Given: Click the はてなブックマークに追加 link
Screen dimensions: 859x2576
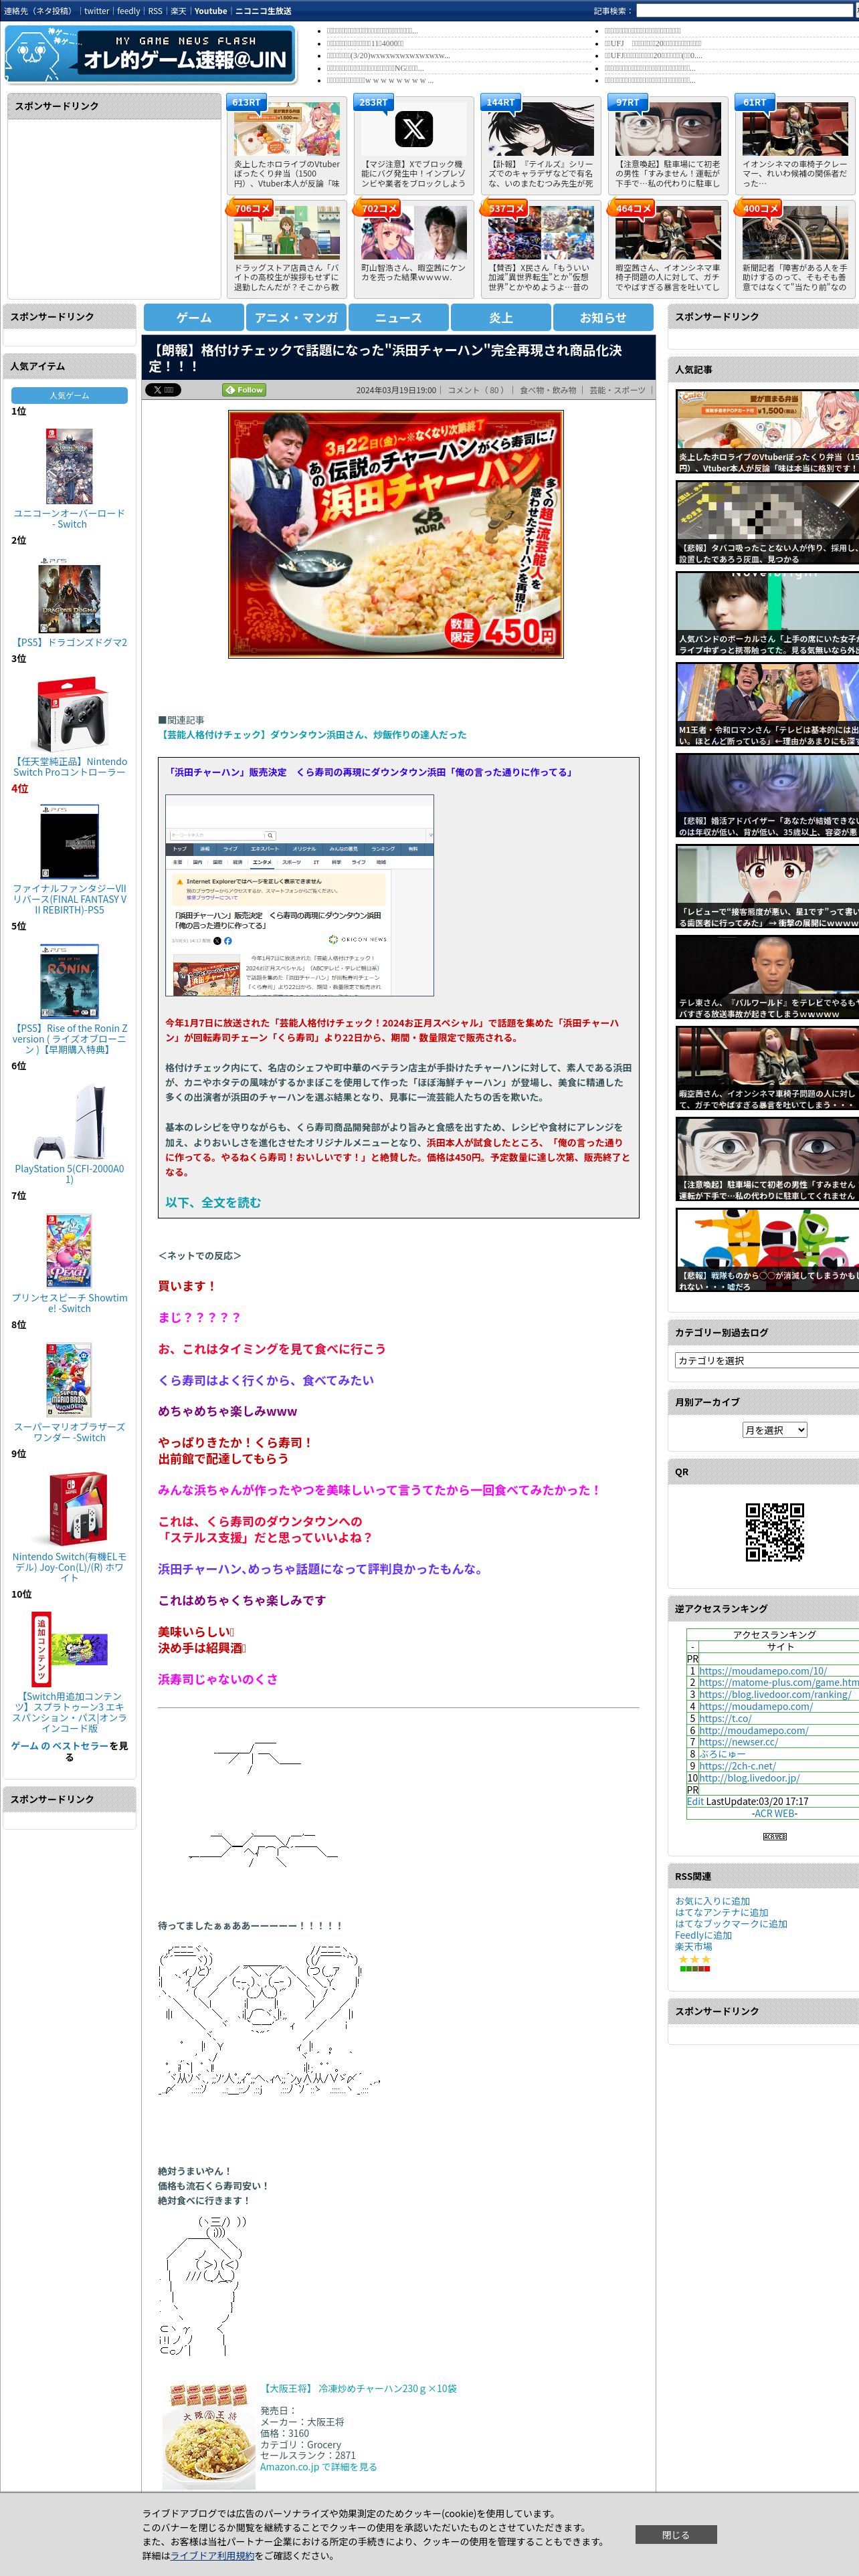Looking at the screenshot, I should click(x=731, y=1924).
